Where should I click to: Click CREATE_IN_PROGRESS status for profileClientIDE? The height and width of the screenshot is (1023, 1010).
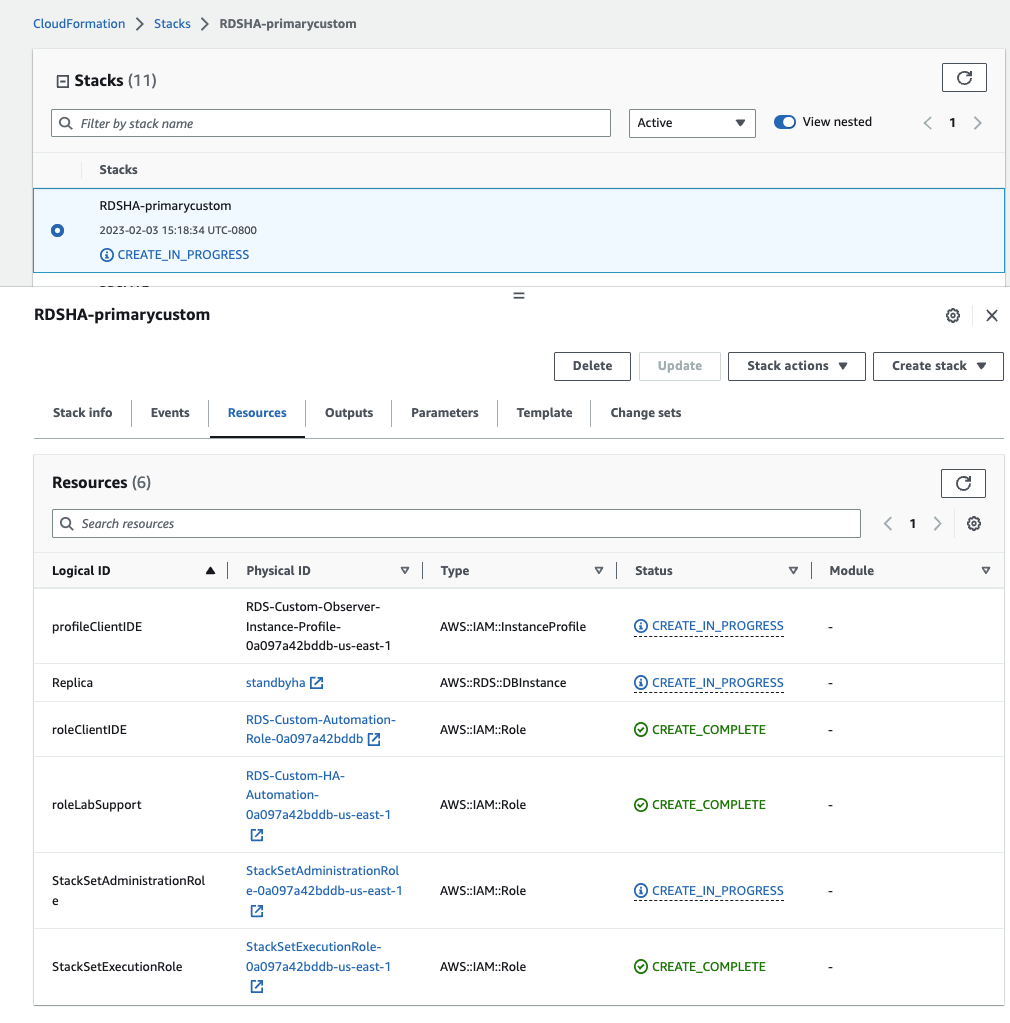pyautogui.click(x=718, y=626)
